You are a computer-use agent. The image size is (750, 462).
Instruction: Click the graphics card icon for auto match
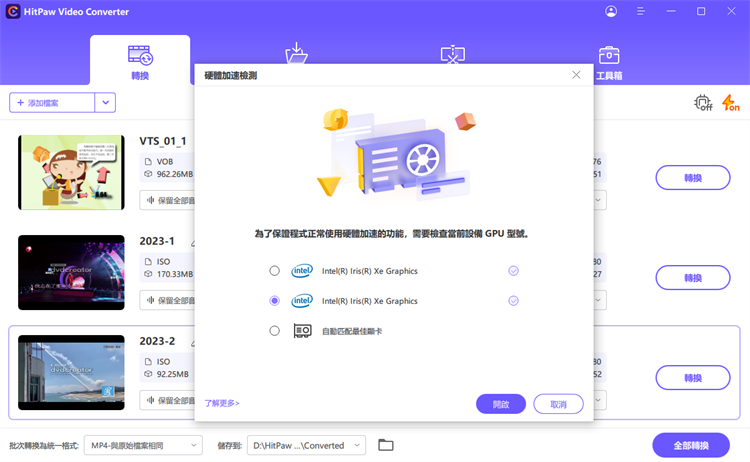(x=302, y=331)
